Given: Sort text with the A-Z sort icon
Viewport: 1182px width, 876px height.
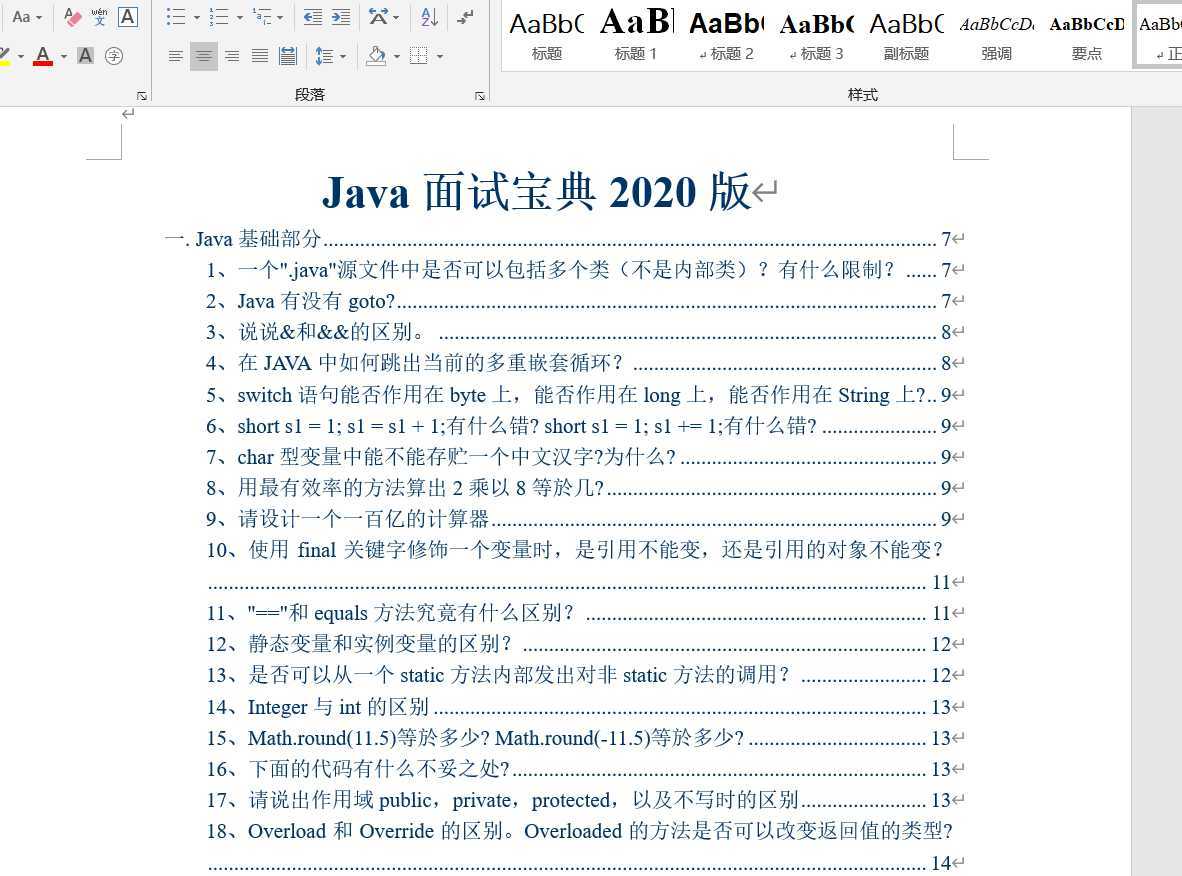Looking at the screenshot, I should [x=430, y=17].
